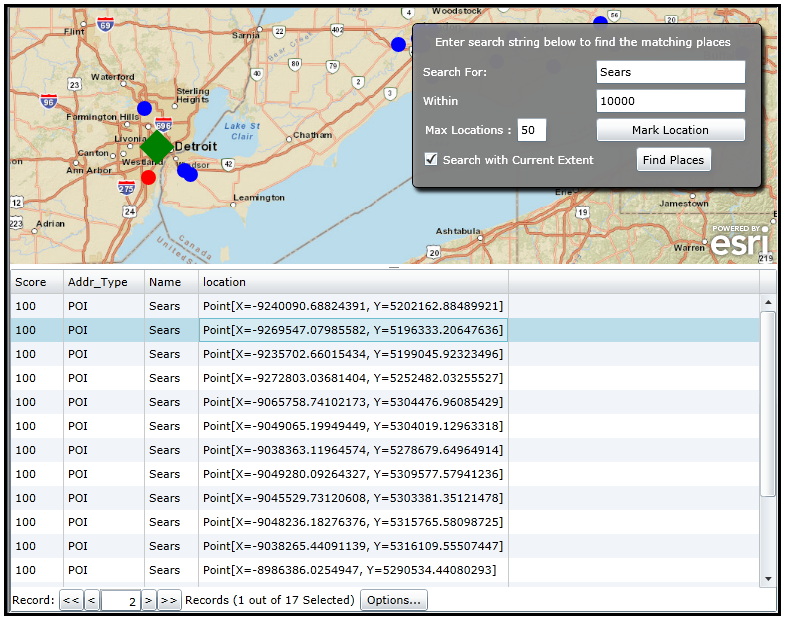
Task: Jump to last record with >> button
Action: pos(169,600)
